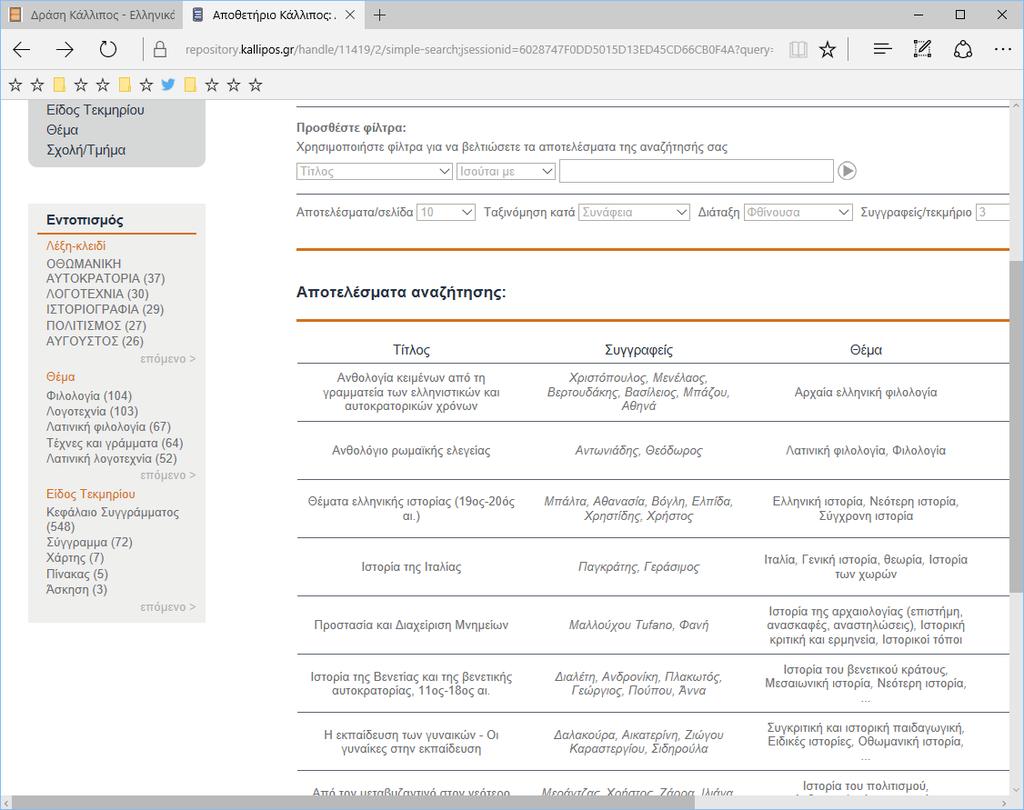Open Ταξινόμηση κατά Συνάφεια dropdown
This screenshot has width=1024, height=810.
(x=634, y=212)
